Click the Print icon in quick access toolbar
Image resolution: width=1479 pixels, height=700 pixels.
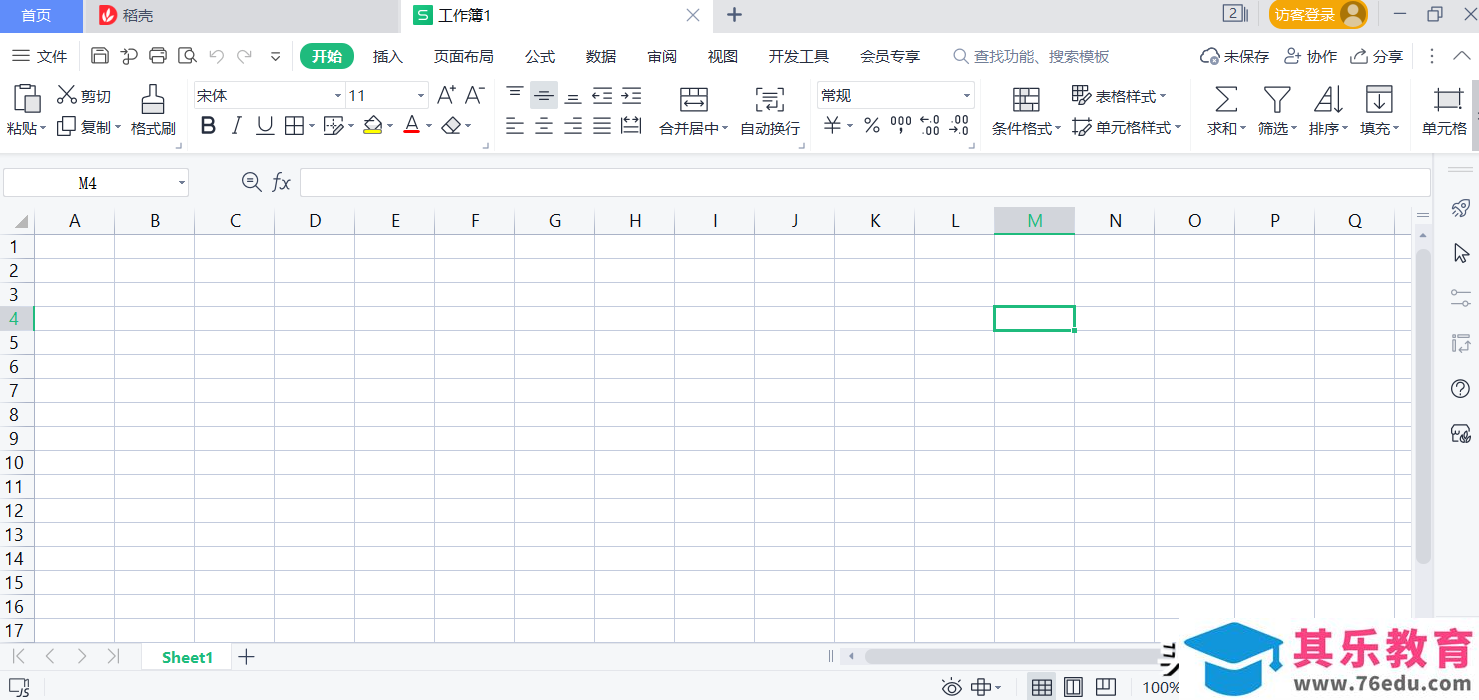158,56
